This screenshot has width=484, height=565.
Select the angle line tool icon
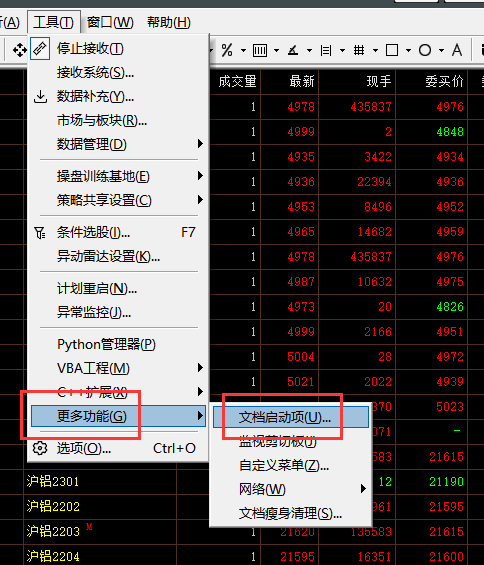point(293,50)
